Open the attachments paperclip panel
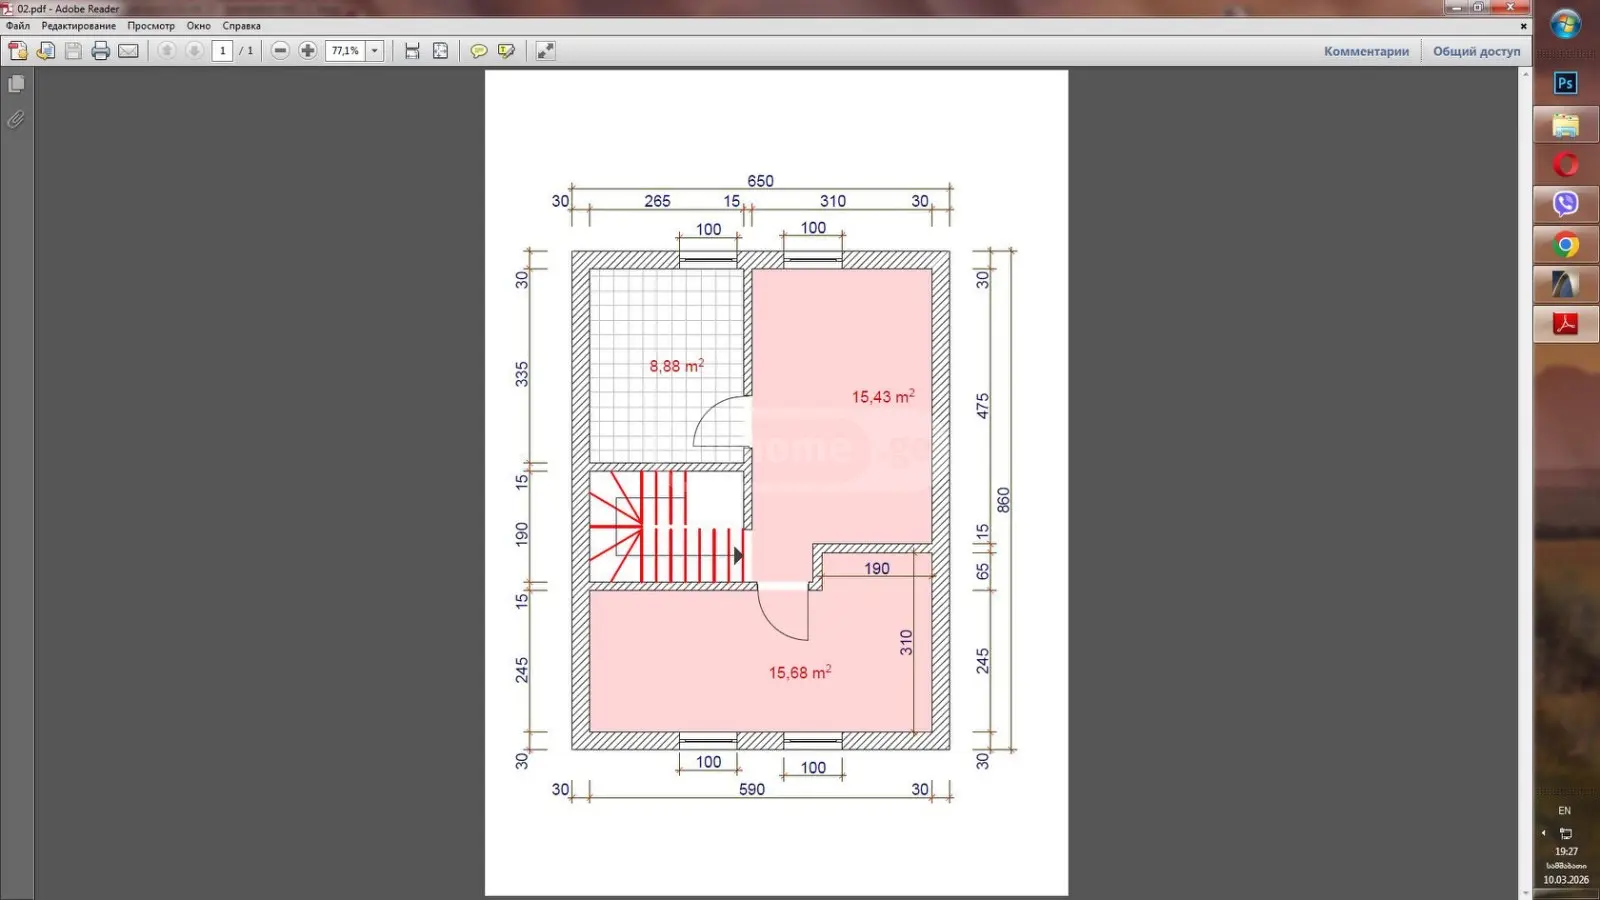 click(x=16, y=120)
